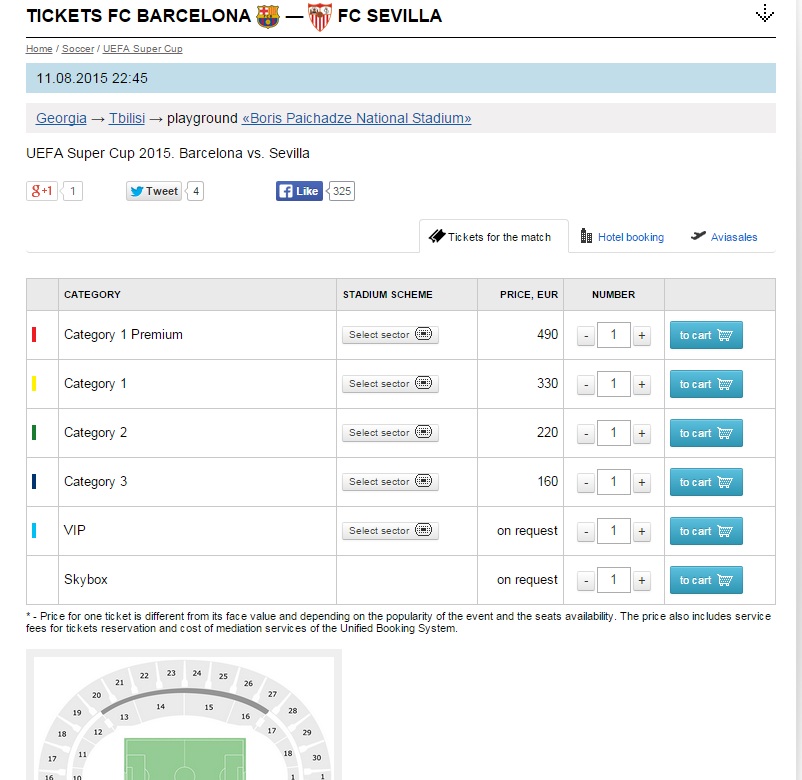Switch to the Aviasales tab
802x780 pixels.
[x=724, y=237]
